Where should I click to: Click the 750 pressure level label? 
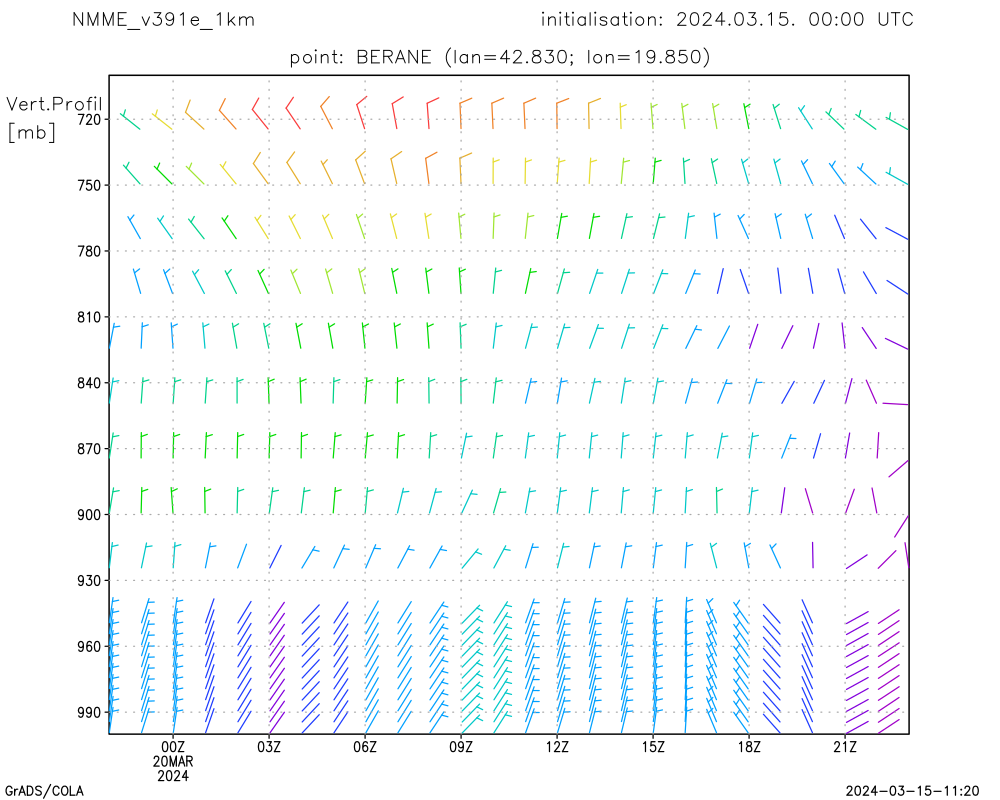point(89,185)
